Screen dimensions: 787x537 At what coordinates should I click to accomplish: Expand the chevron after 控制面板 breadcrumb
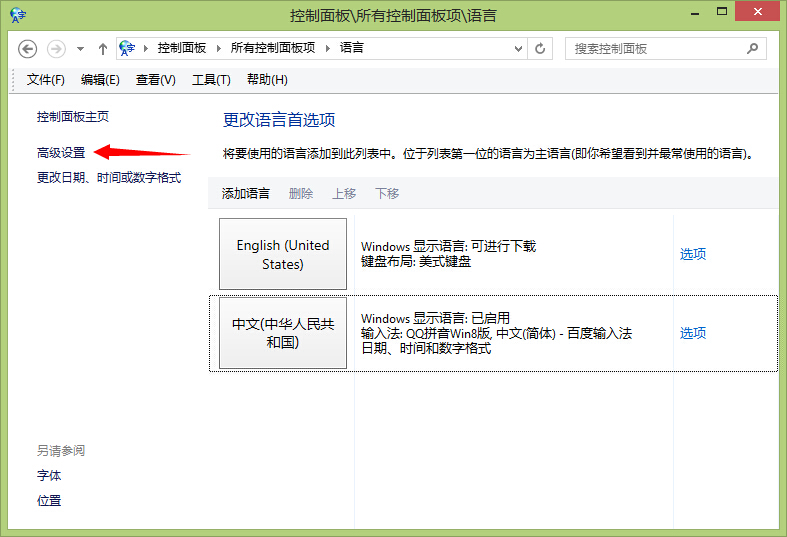[219, 48]
